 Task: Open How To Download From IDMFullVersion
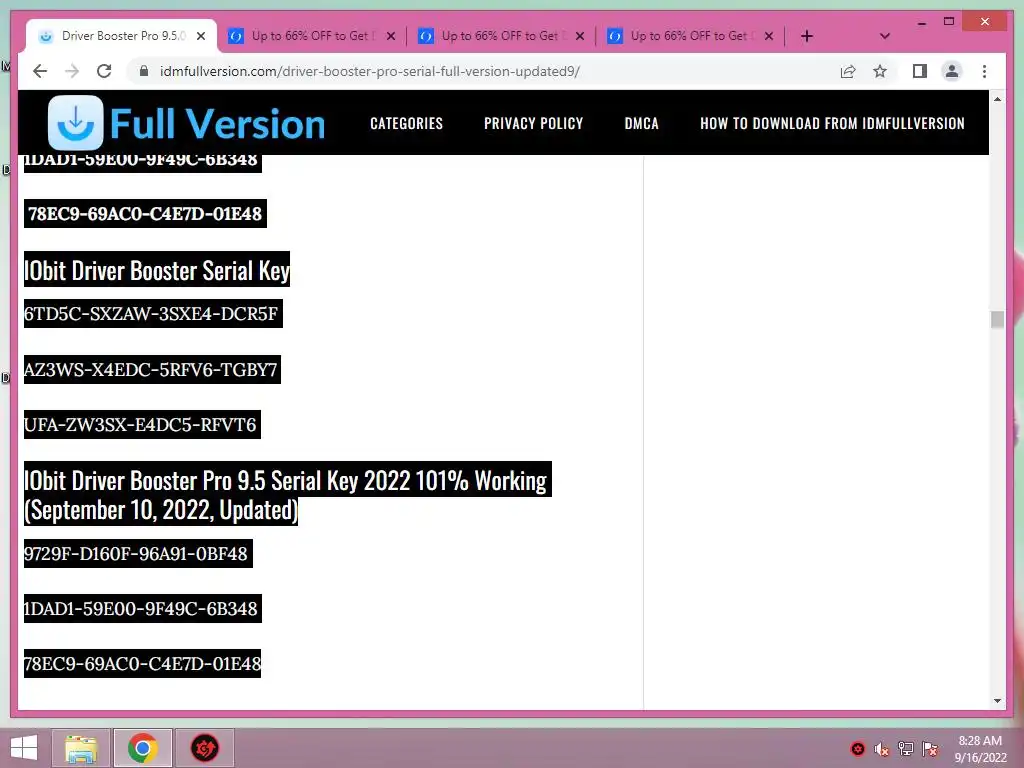tap(832, 123)
